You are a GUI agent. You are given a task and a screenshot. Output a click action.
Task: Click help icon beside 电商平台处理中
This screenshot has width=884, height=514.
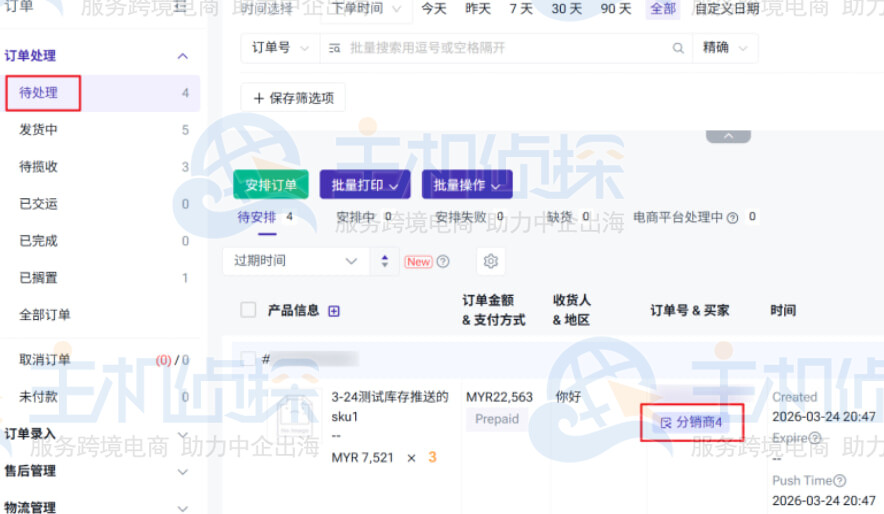[x=732, y=218]
